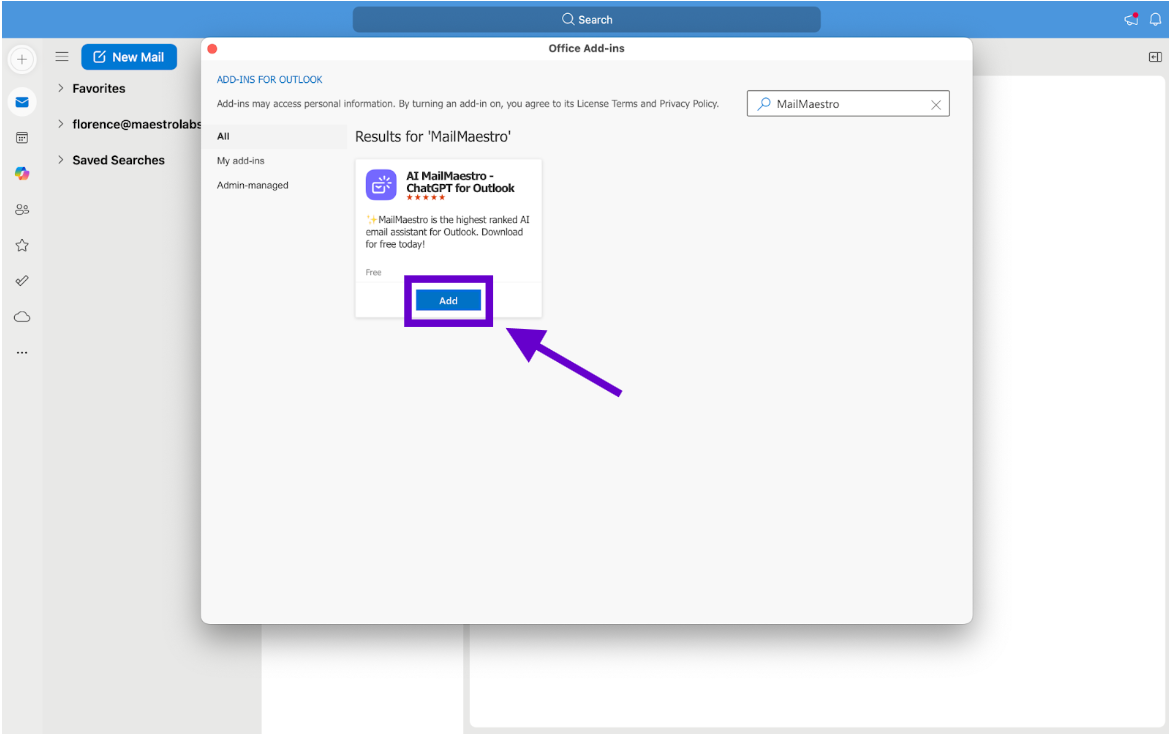
Task: Open the AI MailMaestro add-in icon
Action: (381, 185)
